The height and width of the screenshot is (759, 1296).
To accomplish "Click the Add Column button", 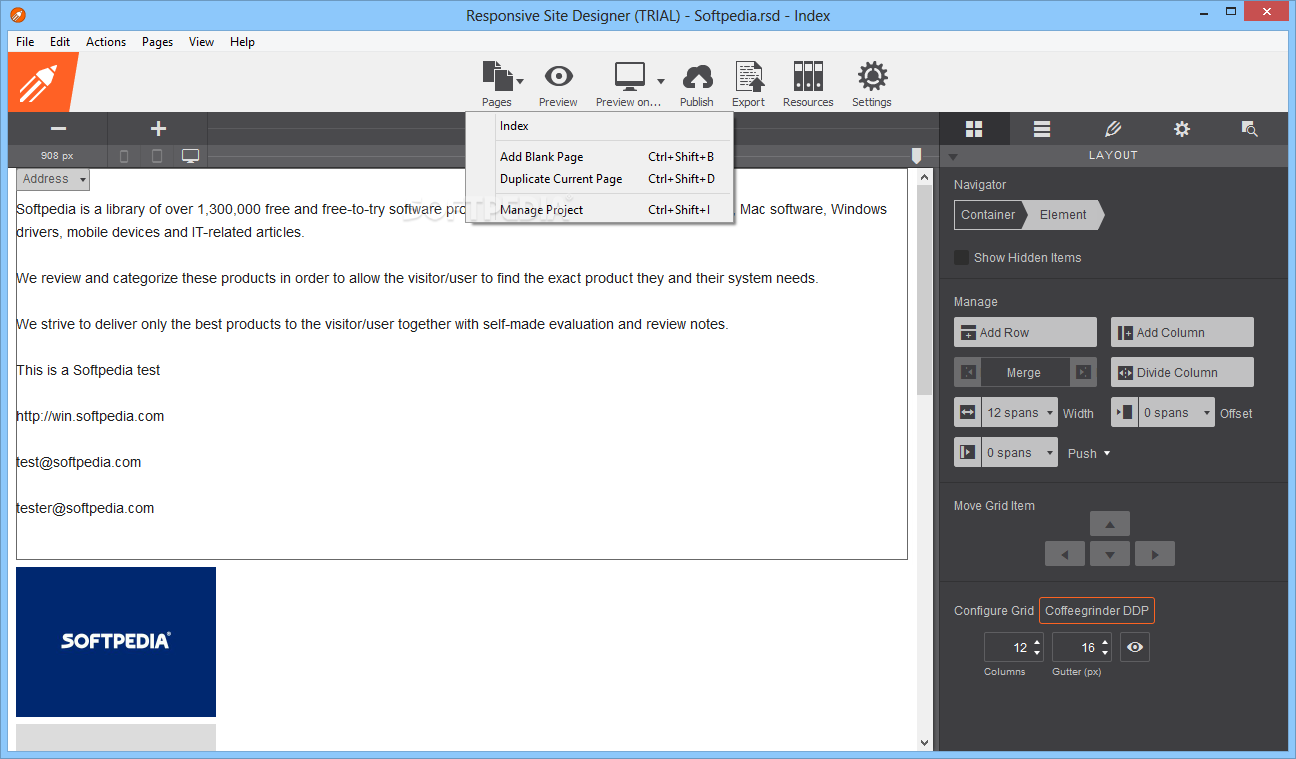I will pyautogui.click(x=1182, y=332).
